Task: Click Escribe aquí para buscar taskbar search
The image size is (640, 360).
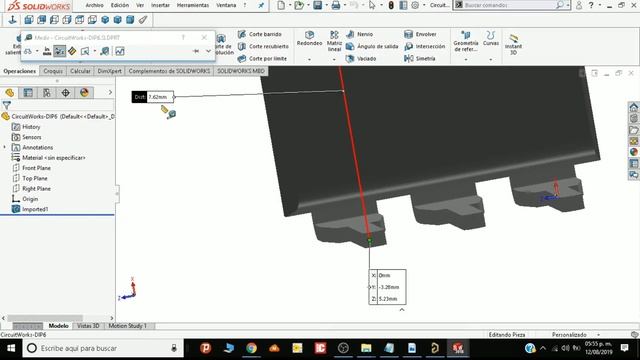Action: 103,348
